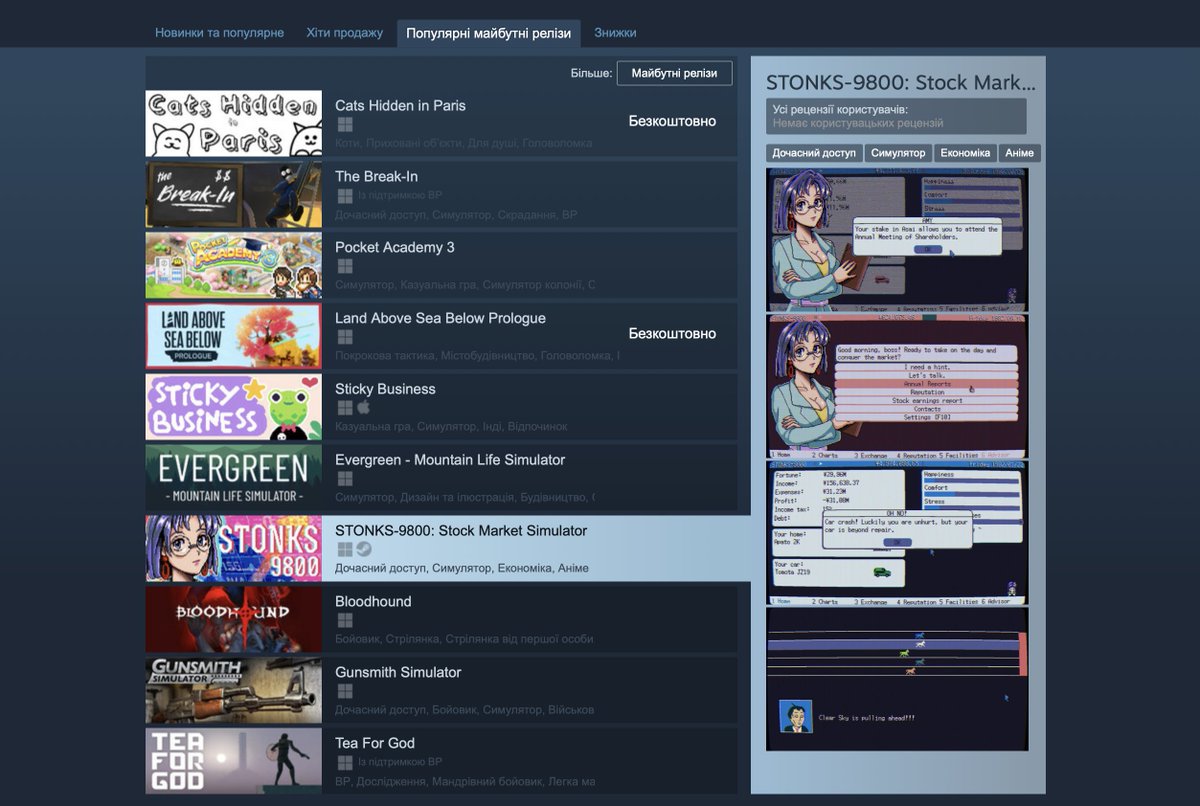Switch to the Хіти продажу tab
Viewport: 1200px width, 806px height.
point(344,32)
